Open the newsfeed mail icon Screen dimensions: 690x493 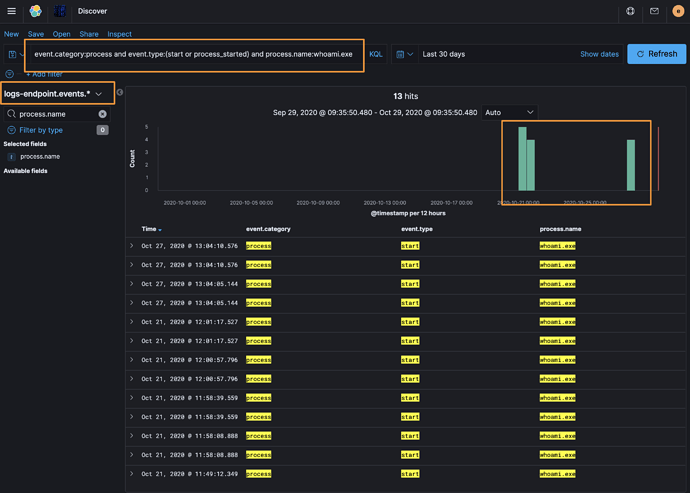[x=654, y=12]
